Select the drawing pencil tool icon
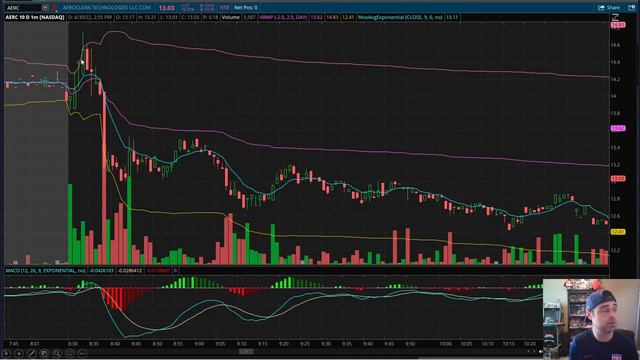640x360 pixels. 31,353
